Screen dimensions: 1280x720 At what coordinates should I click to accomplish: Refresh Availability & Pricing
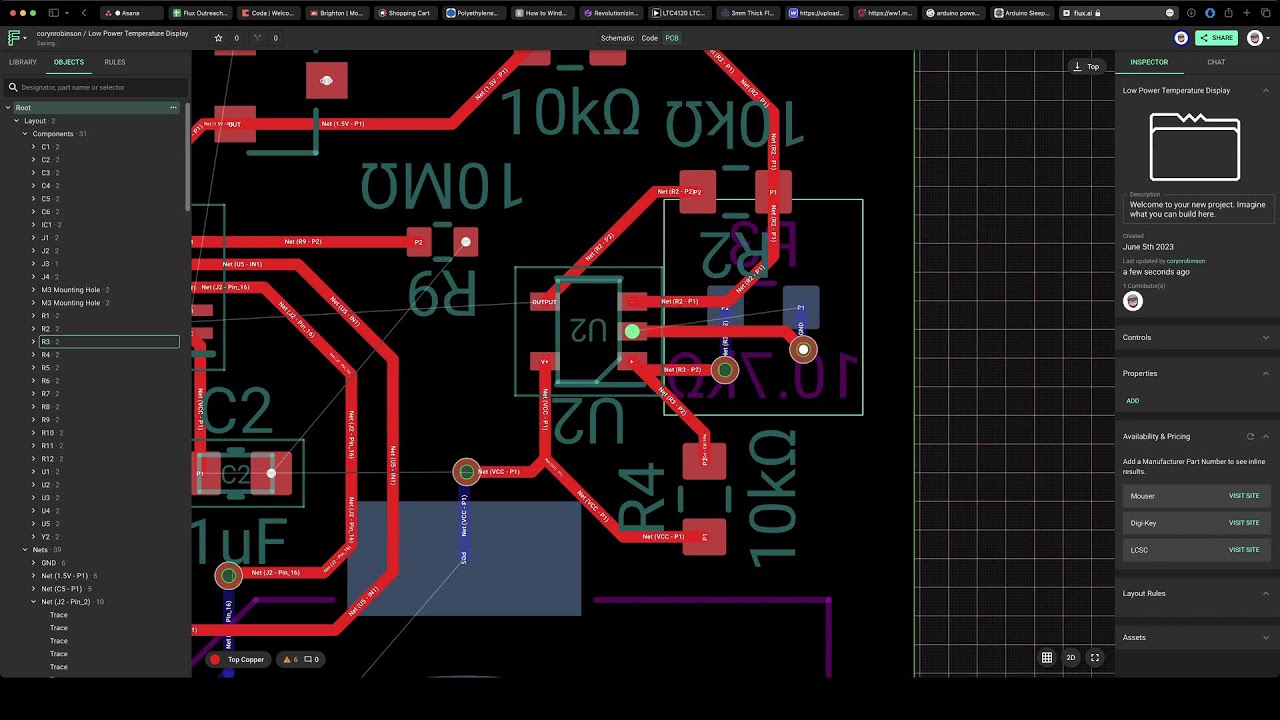coord(1250,436)
